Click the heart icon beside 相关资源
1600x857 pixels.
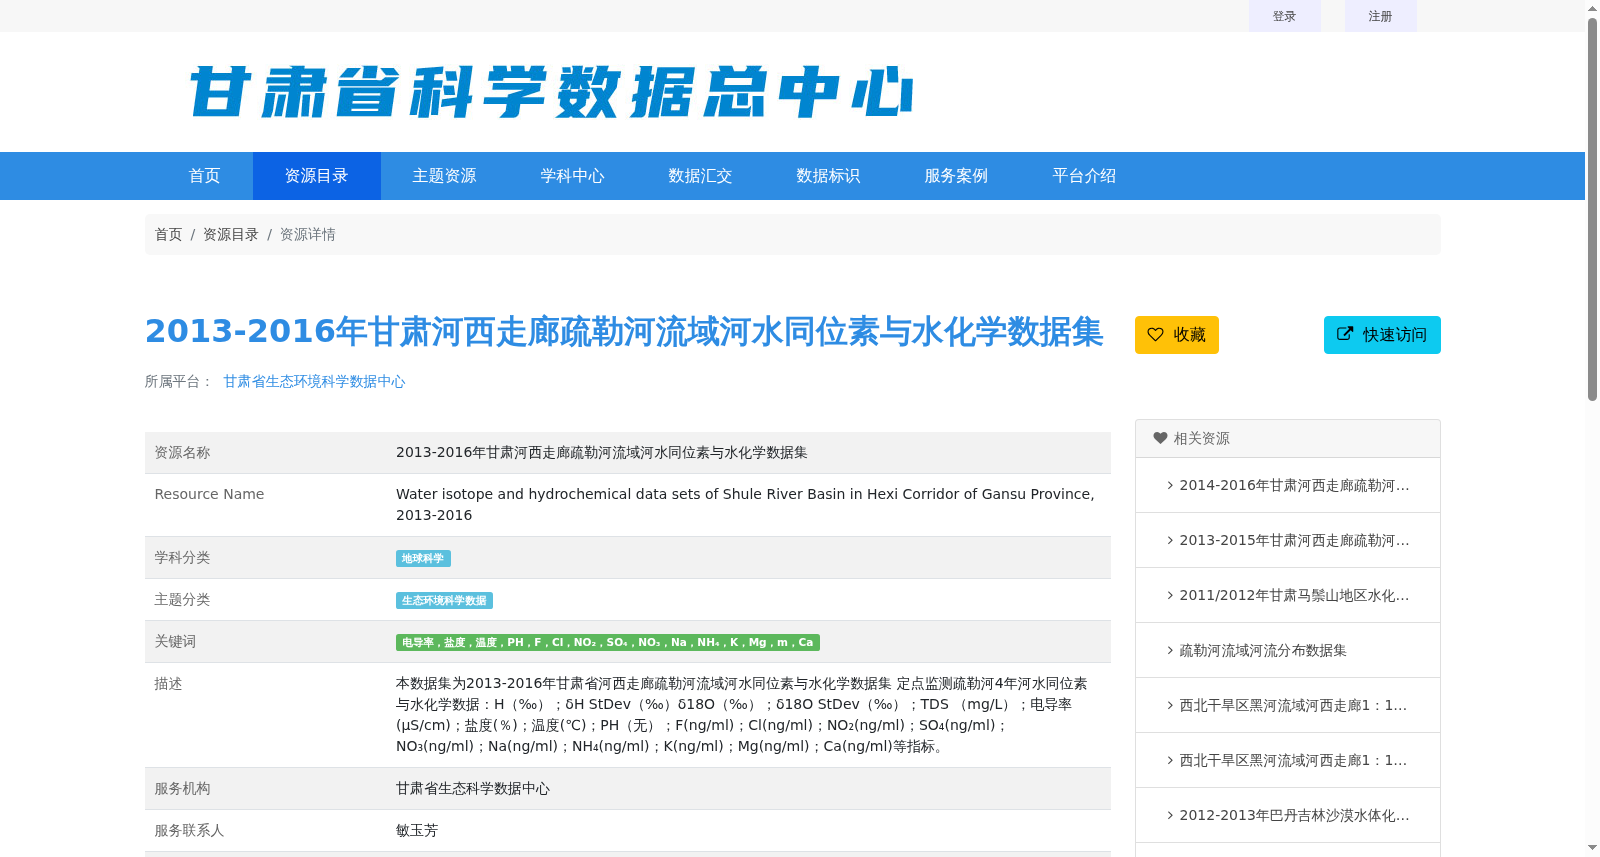[x=1160, y=438]
